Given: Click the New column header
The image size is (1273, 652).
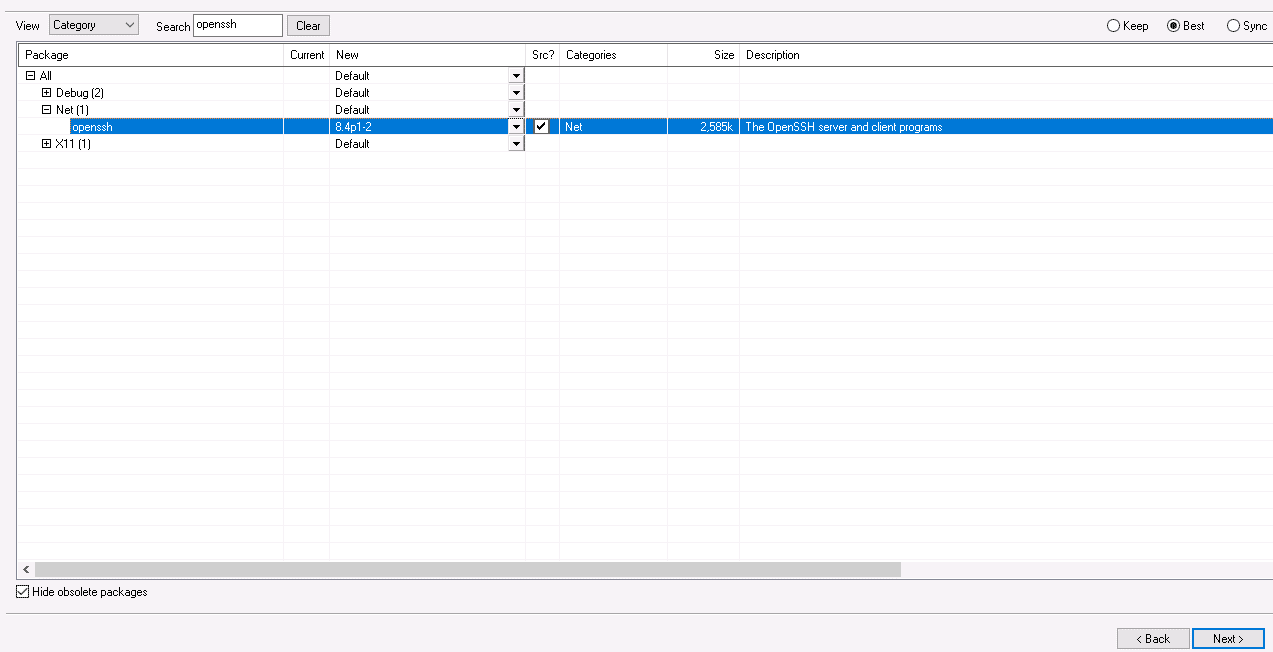Looking at the screenshot, I should tap(428, 55).
